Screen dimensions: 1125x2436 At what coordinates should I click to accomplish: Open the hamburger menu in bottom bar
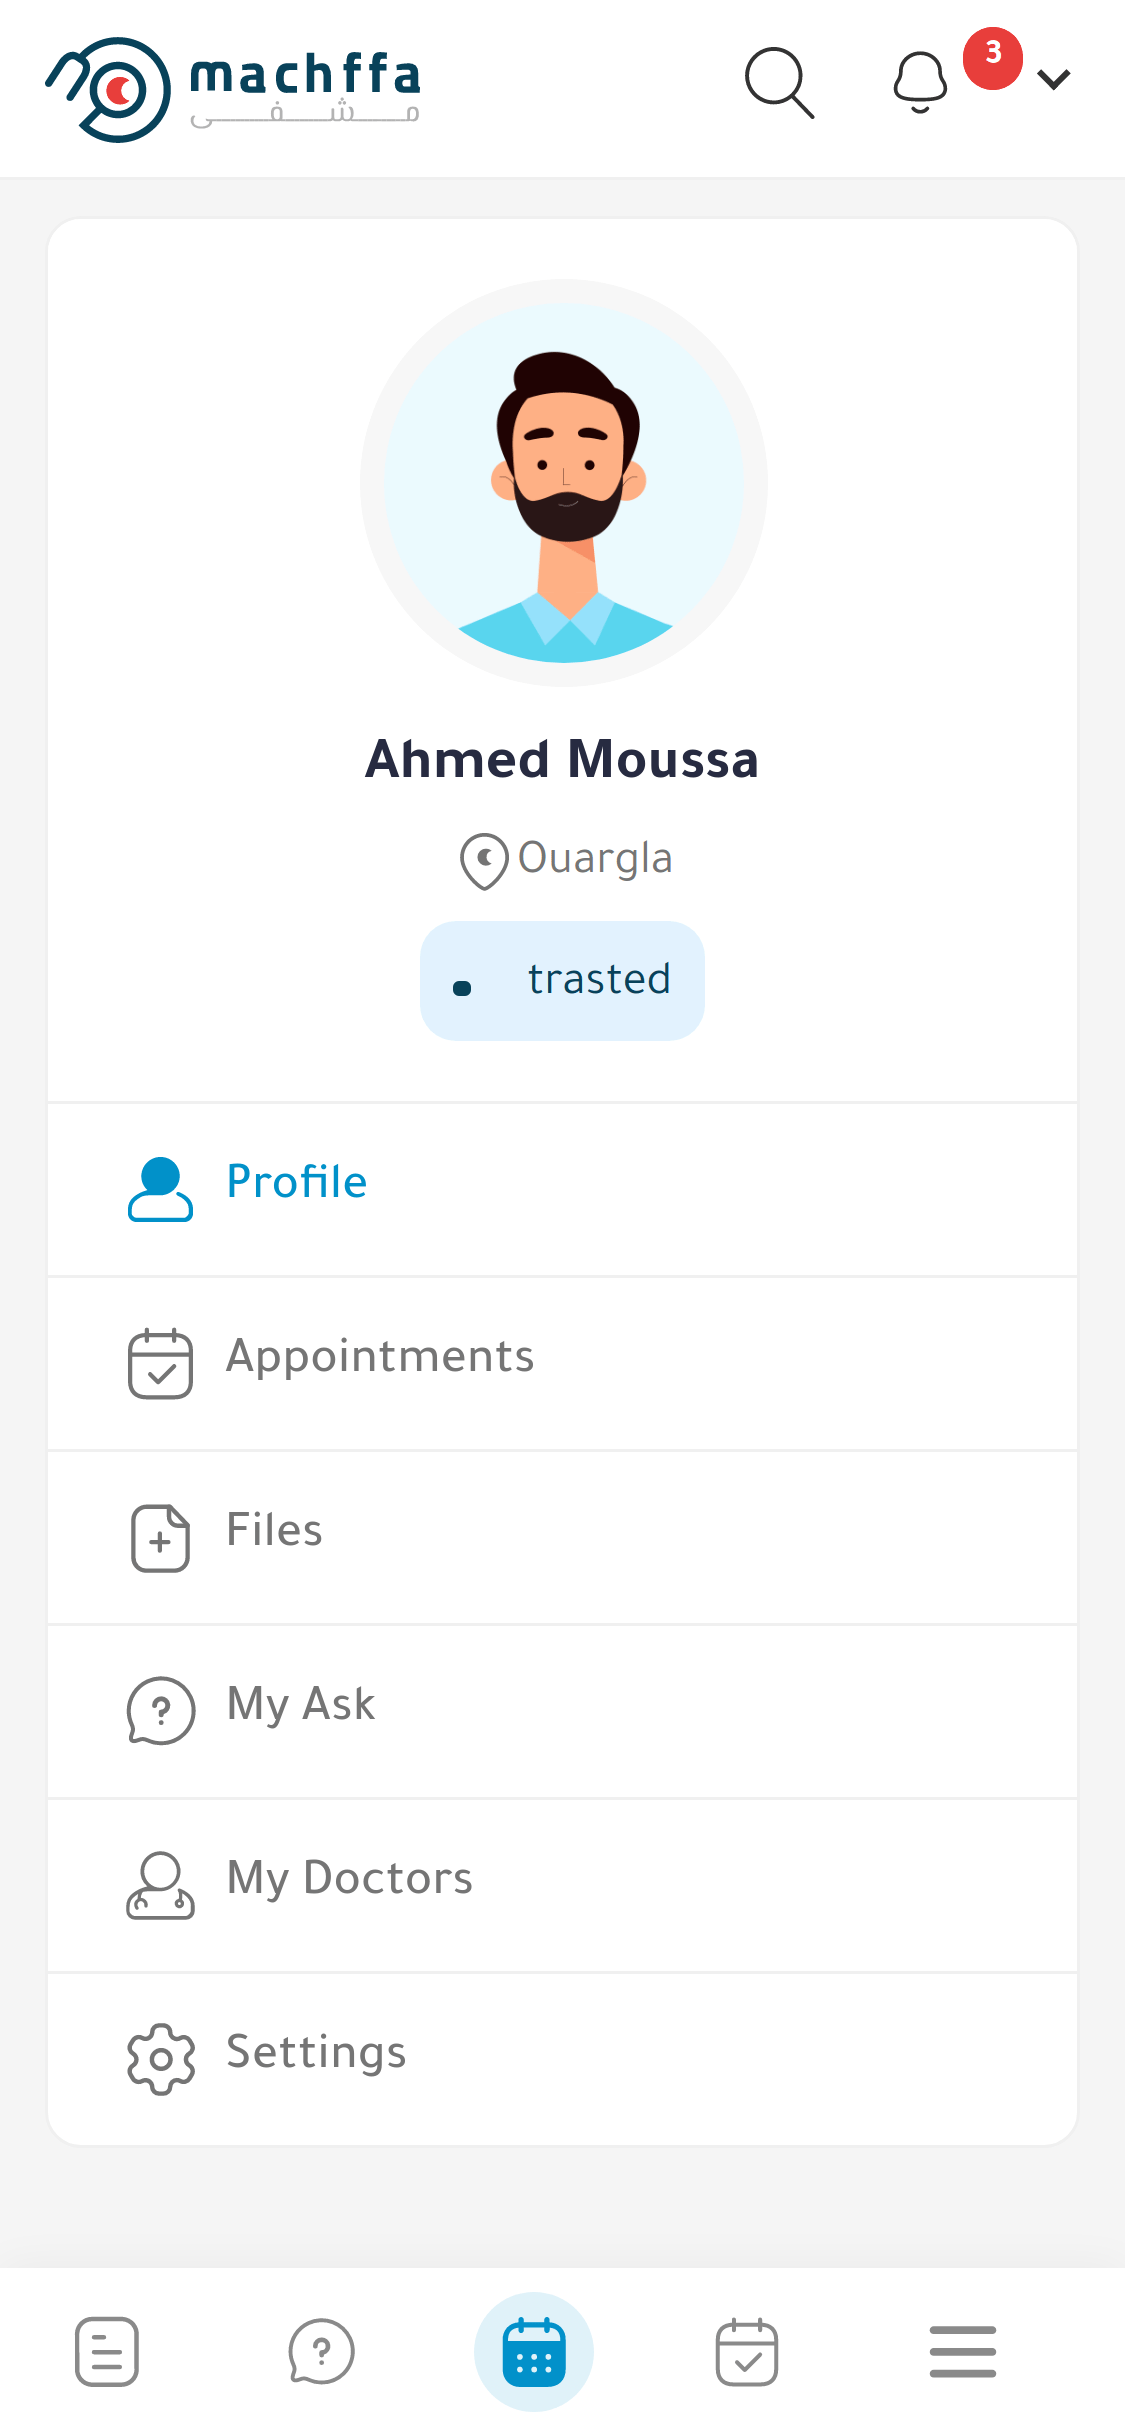coord(962,2351)
